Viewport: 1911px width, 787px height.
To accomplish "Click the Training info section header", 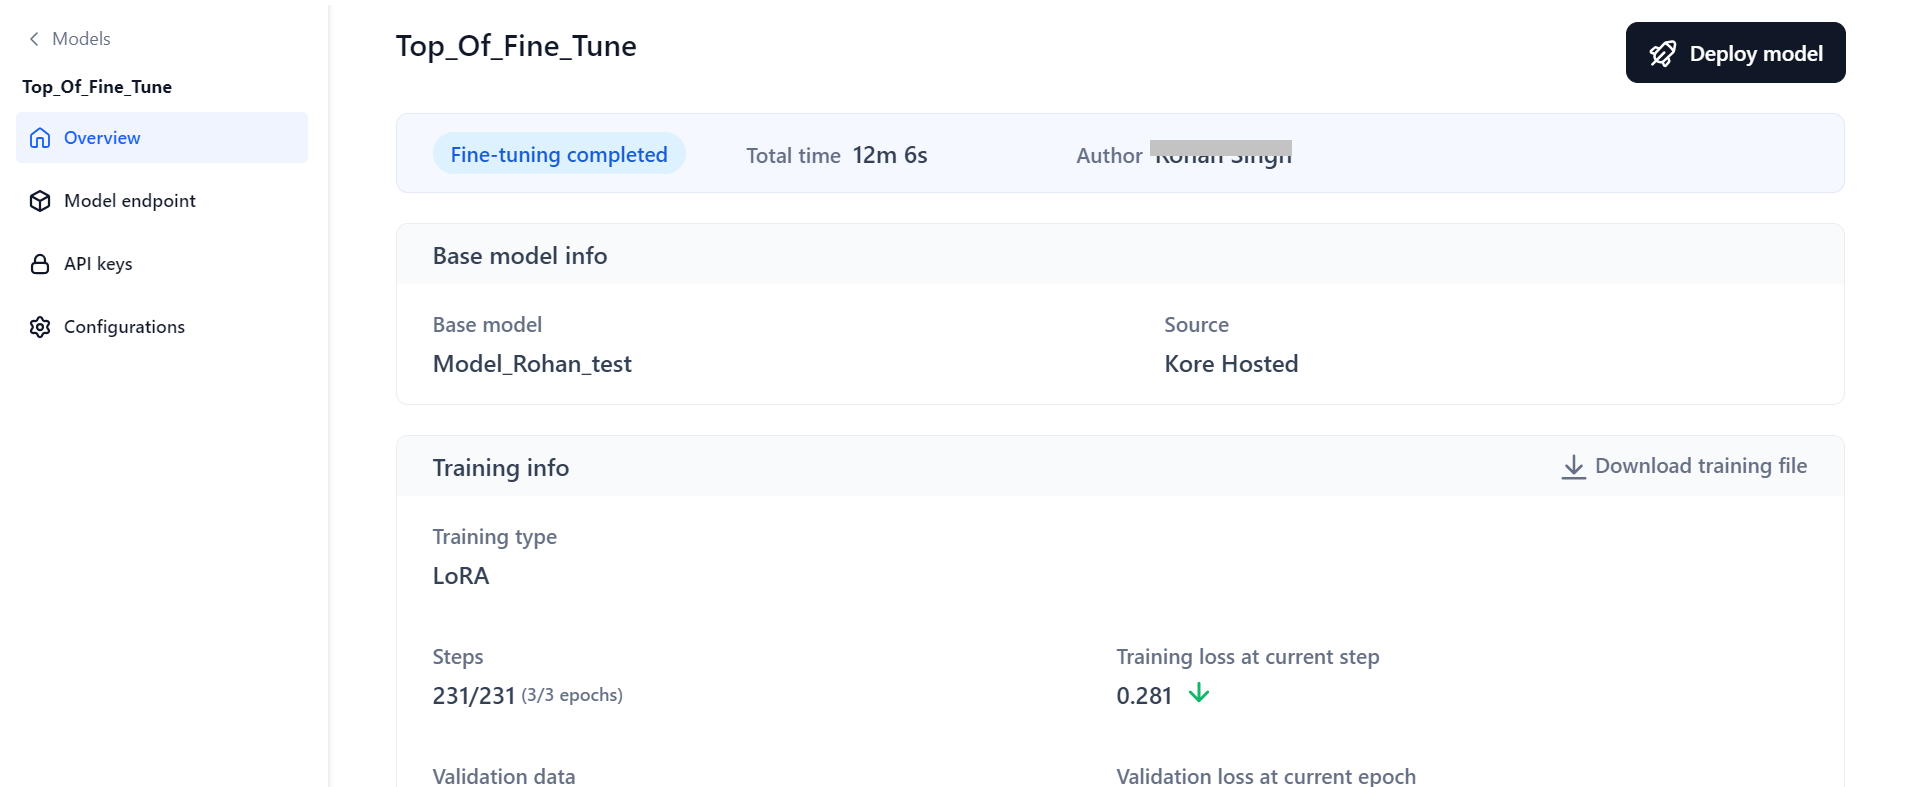I will coord(500,468).
